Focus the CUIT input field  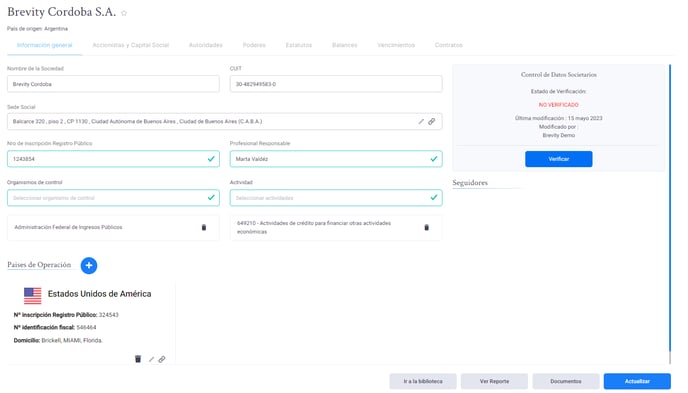(336, 84)
